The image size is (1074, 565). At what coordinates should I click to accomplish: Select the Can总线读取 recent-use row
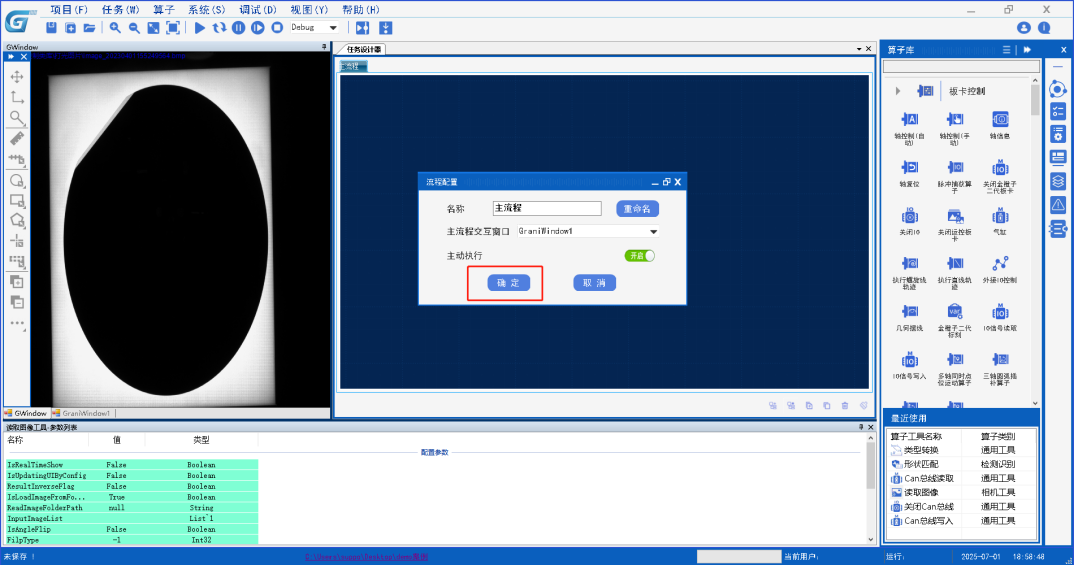coord(962,478)
